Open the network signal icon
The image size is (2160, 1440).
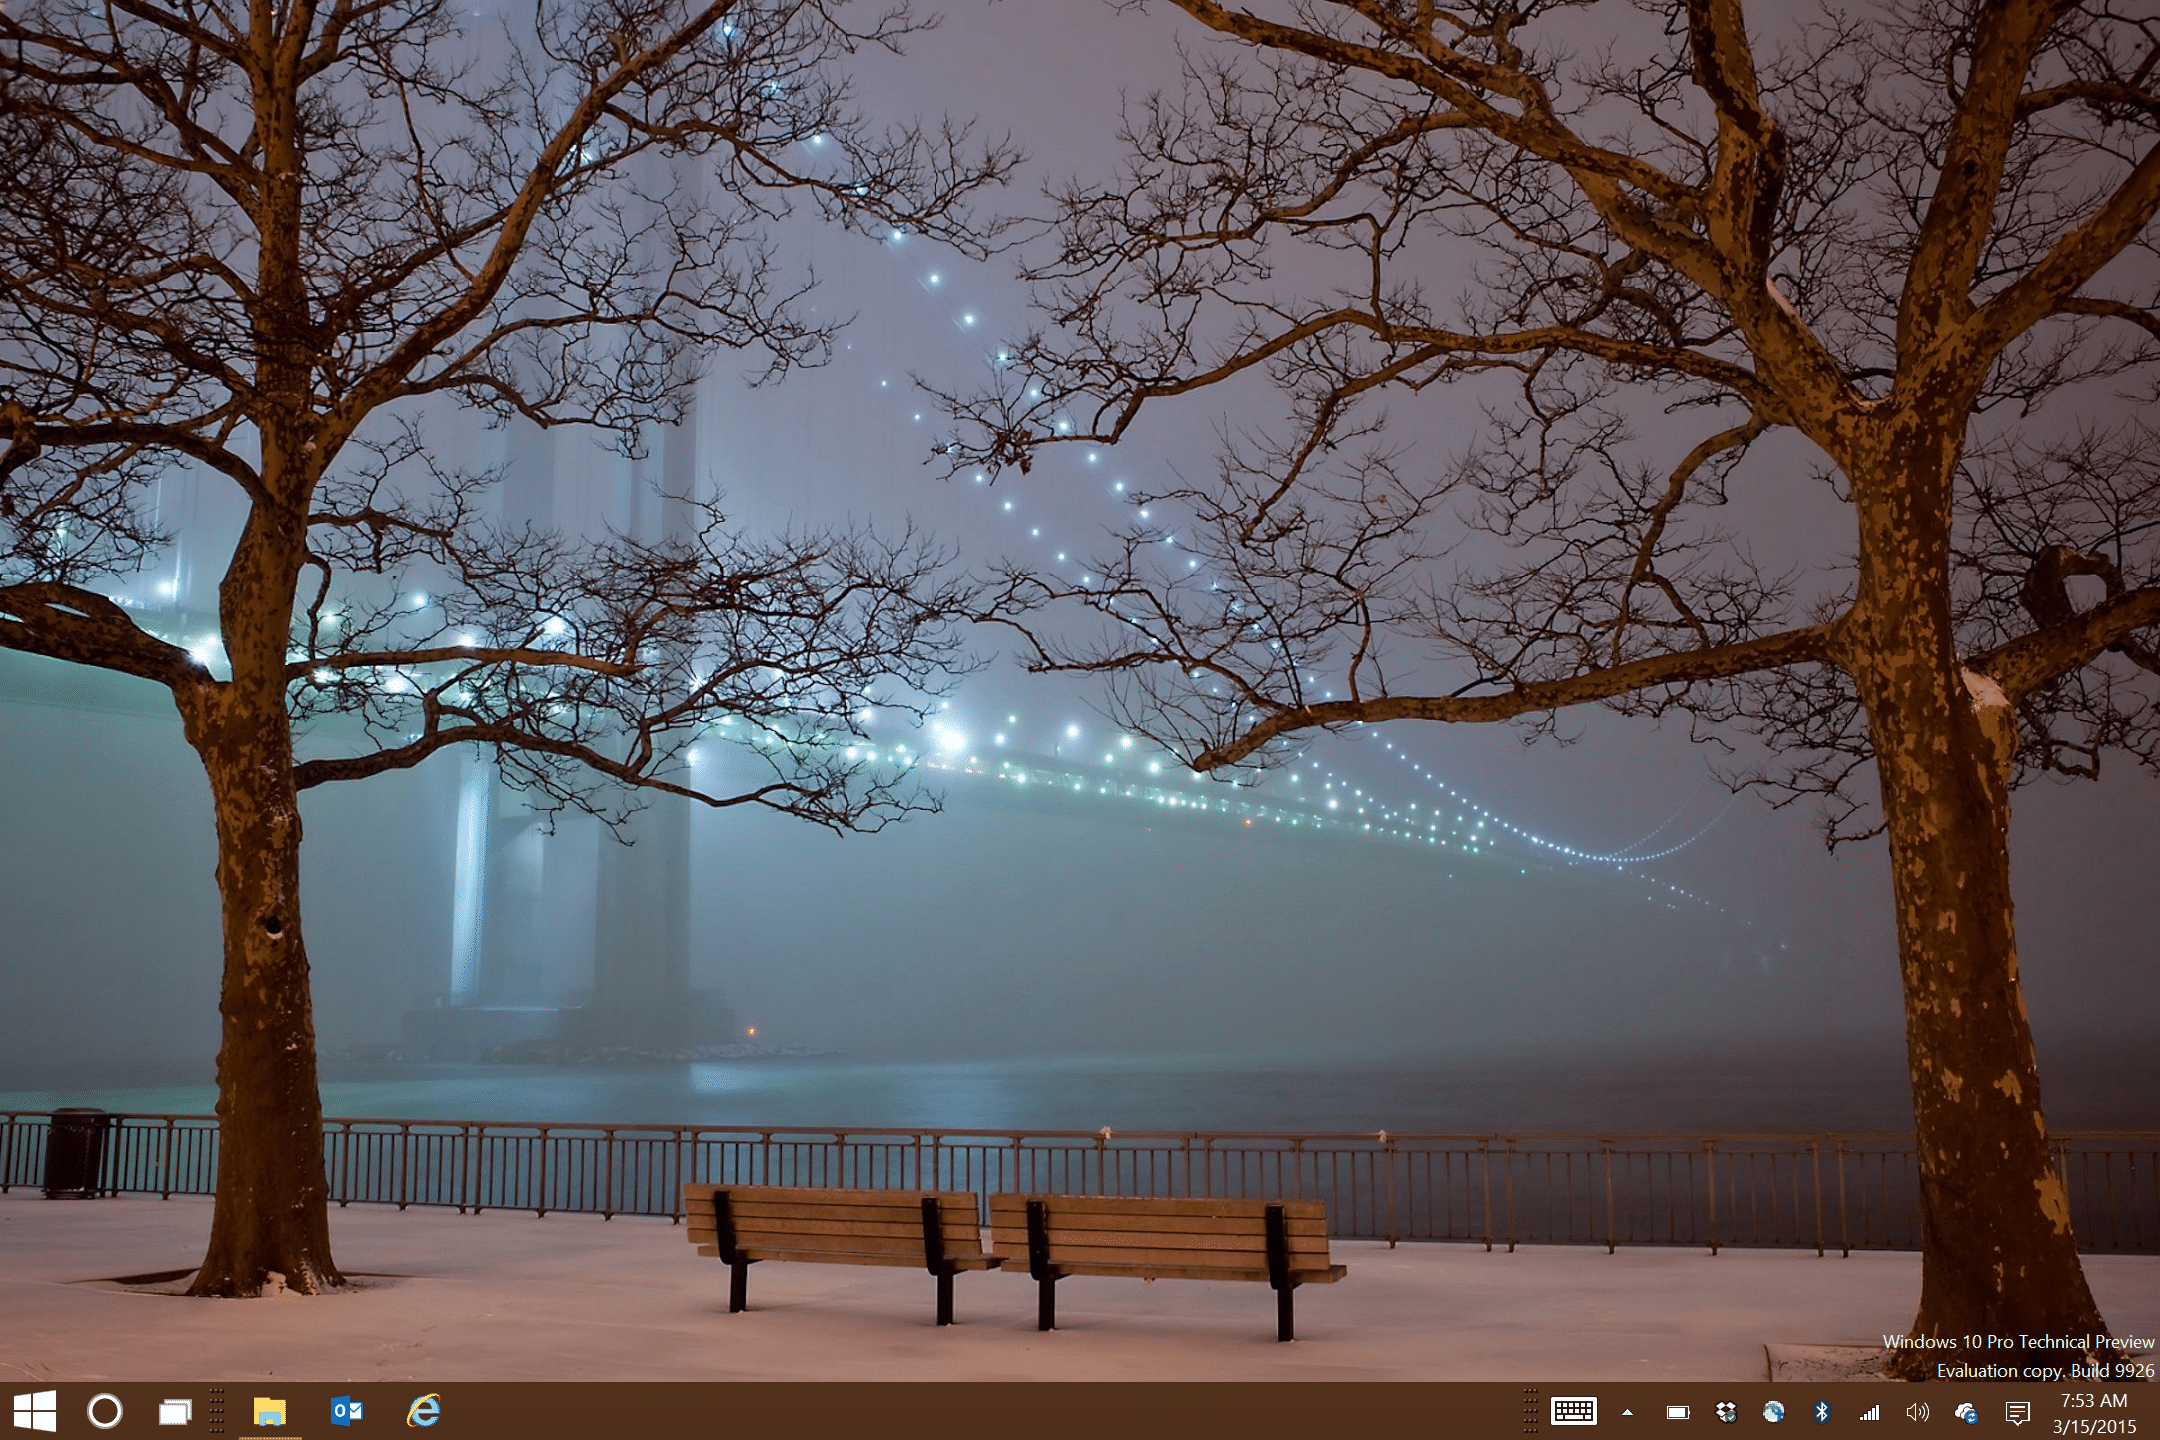[1869, 1412]
